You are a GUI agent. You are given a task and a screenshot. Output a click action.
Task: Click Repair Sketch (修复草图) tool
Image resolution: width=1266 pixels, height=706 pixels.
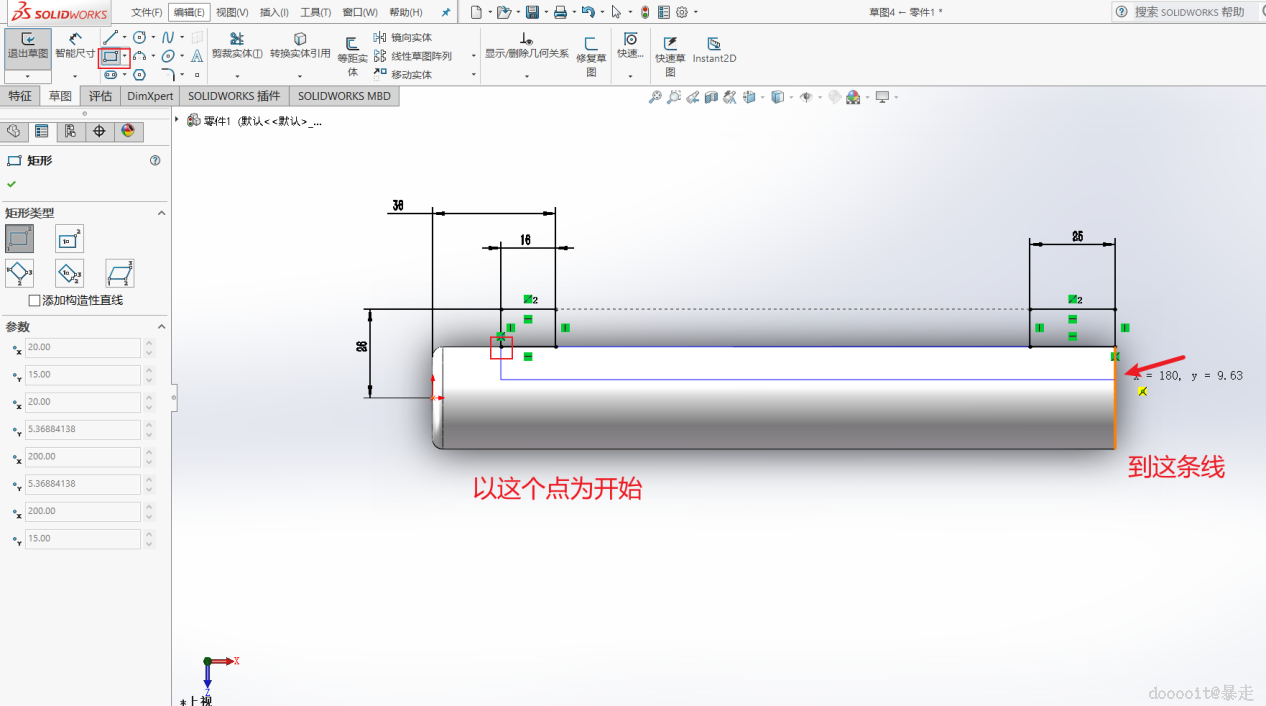tap(591, 57)
